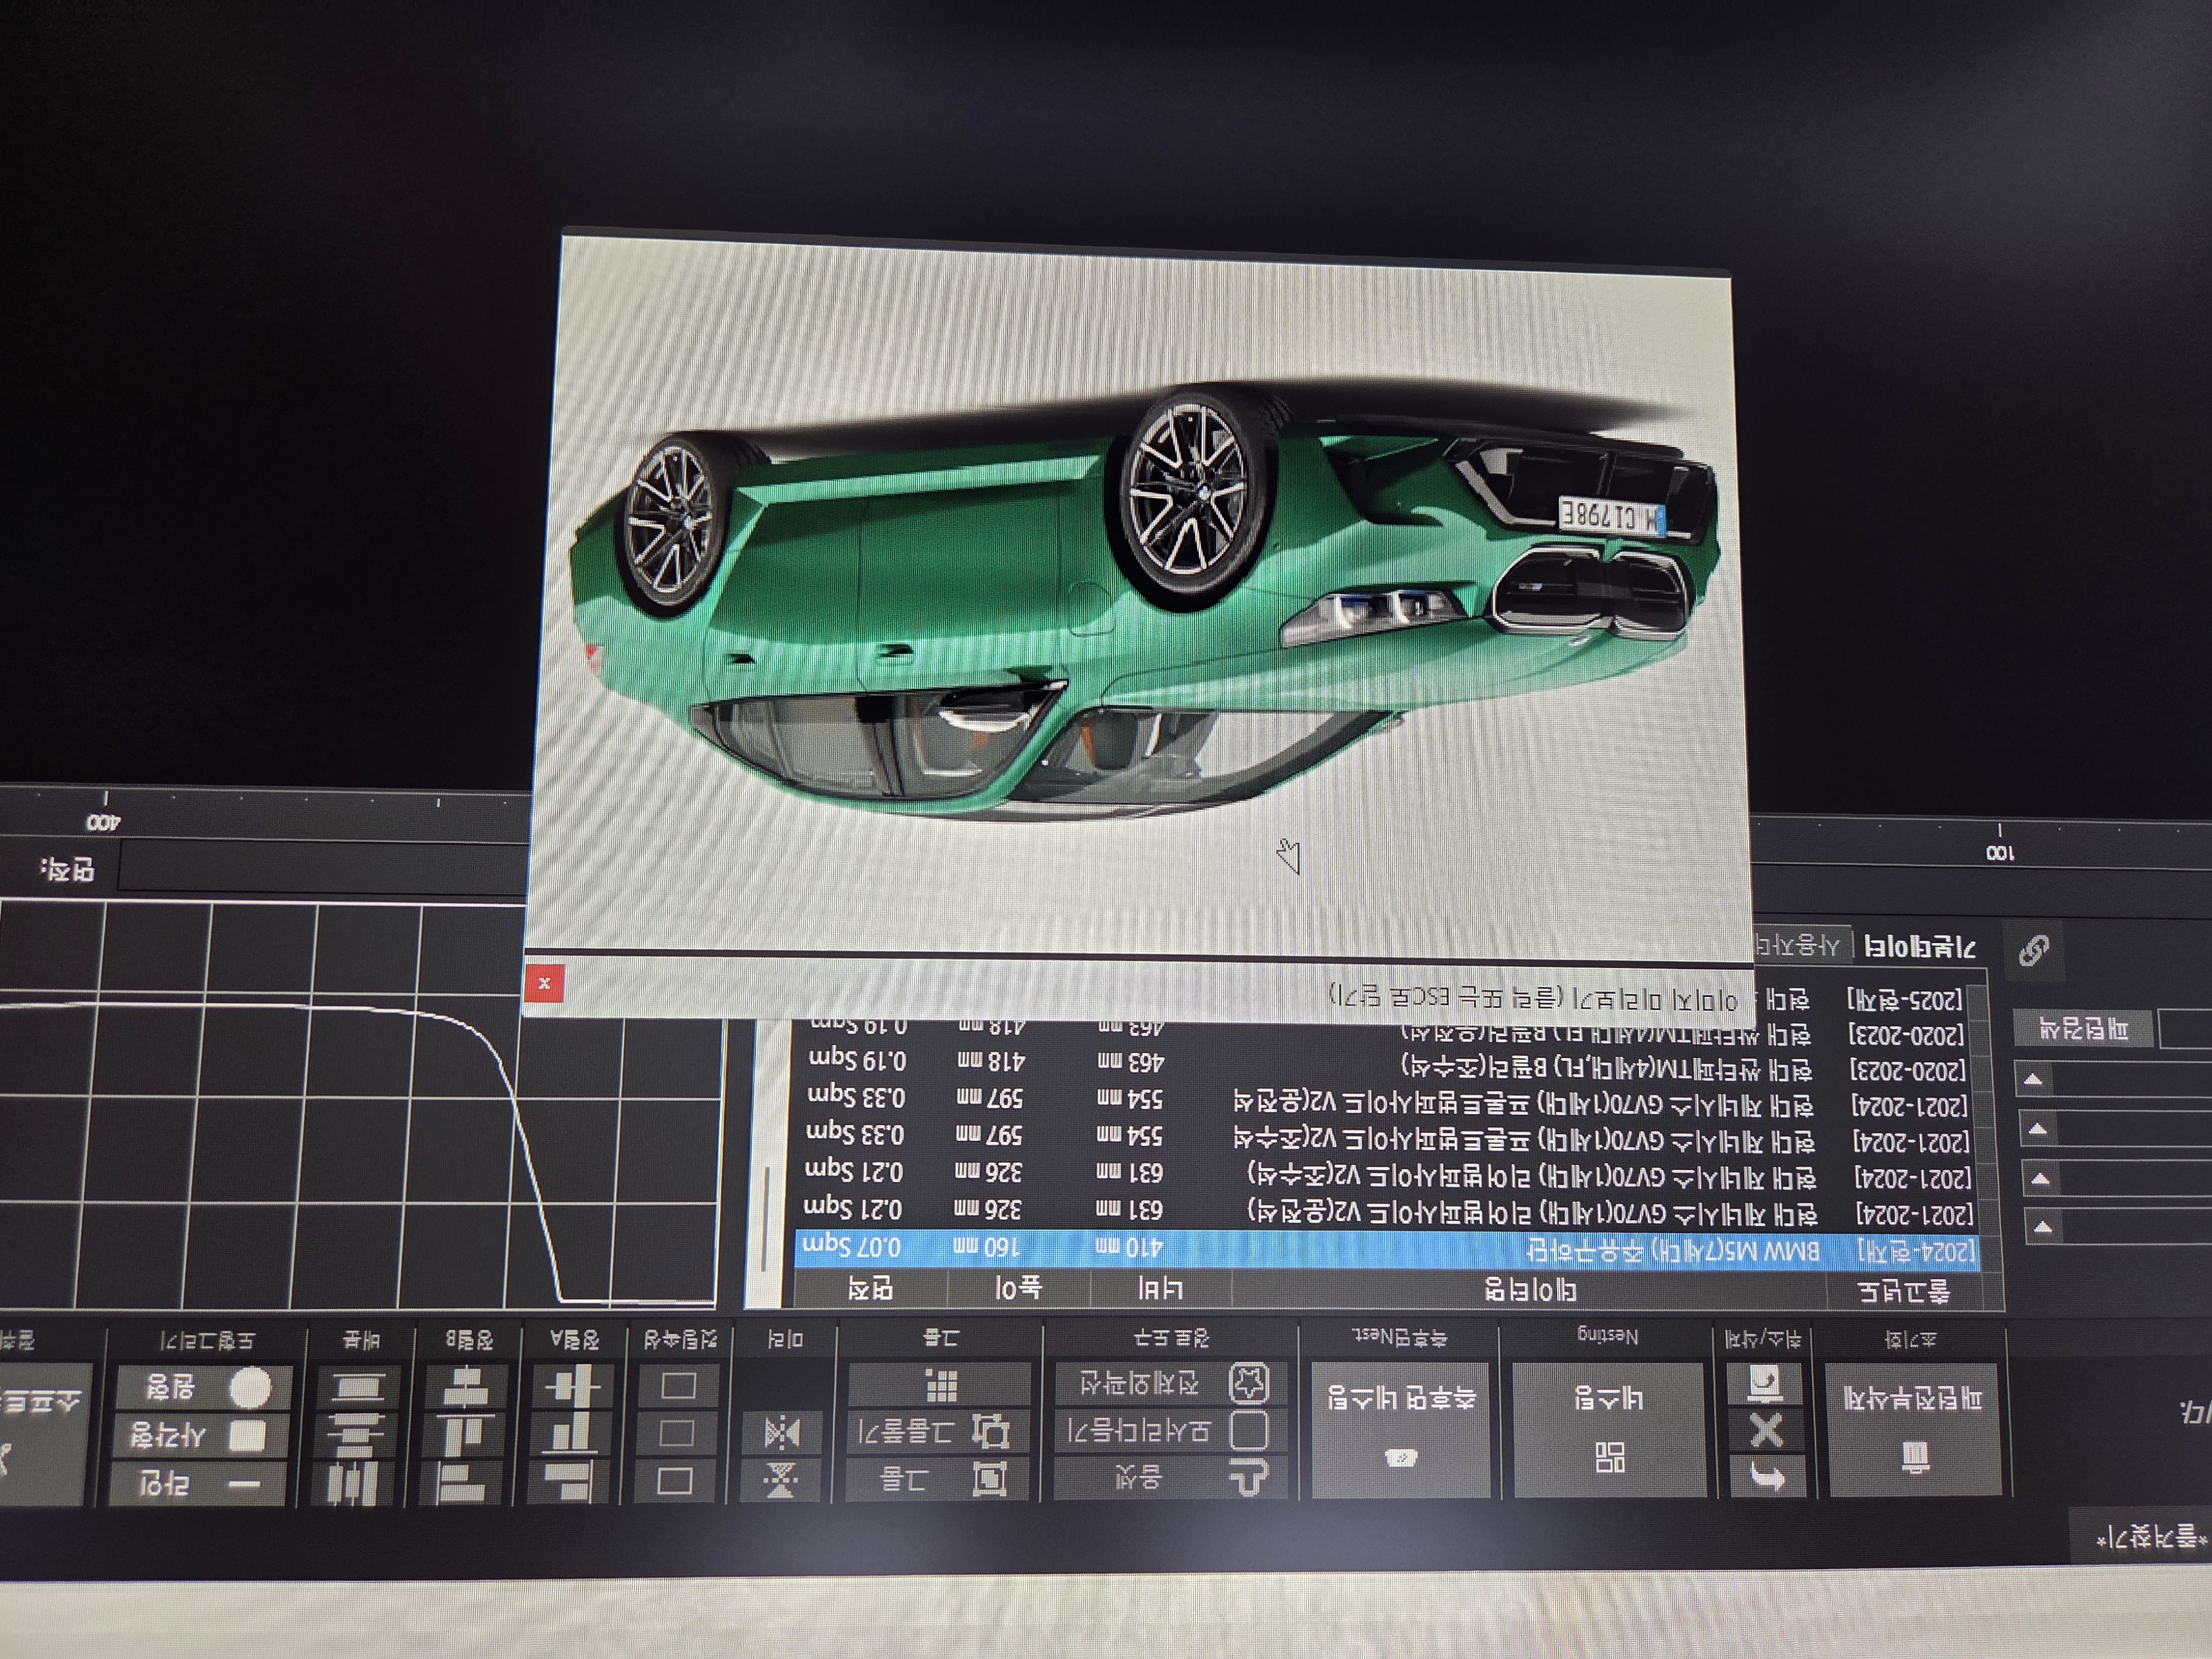The image size is (2212, 1659).
Task: Click the 410 mm width cell
Action: 1129,1248
